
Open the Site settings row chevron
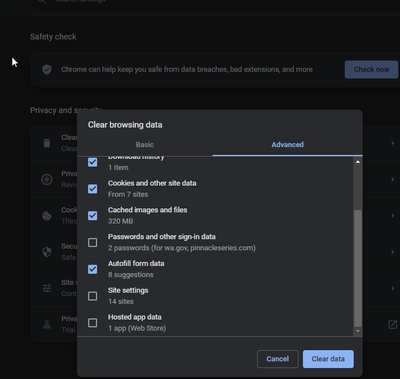(393, 288)
